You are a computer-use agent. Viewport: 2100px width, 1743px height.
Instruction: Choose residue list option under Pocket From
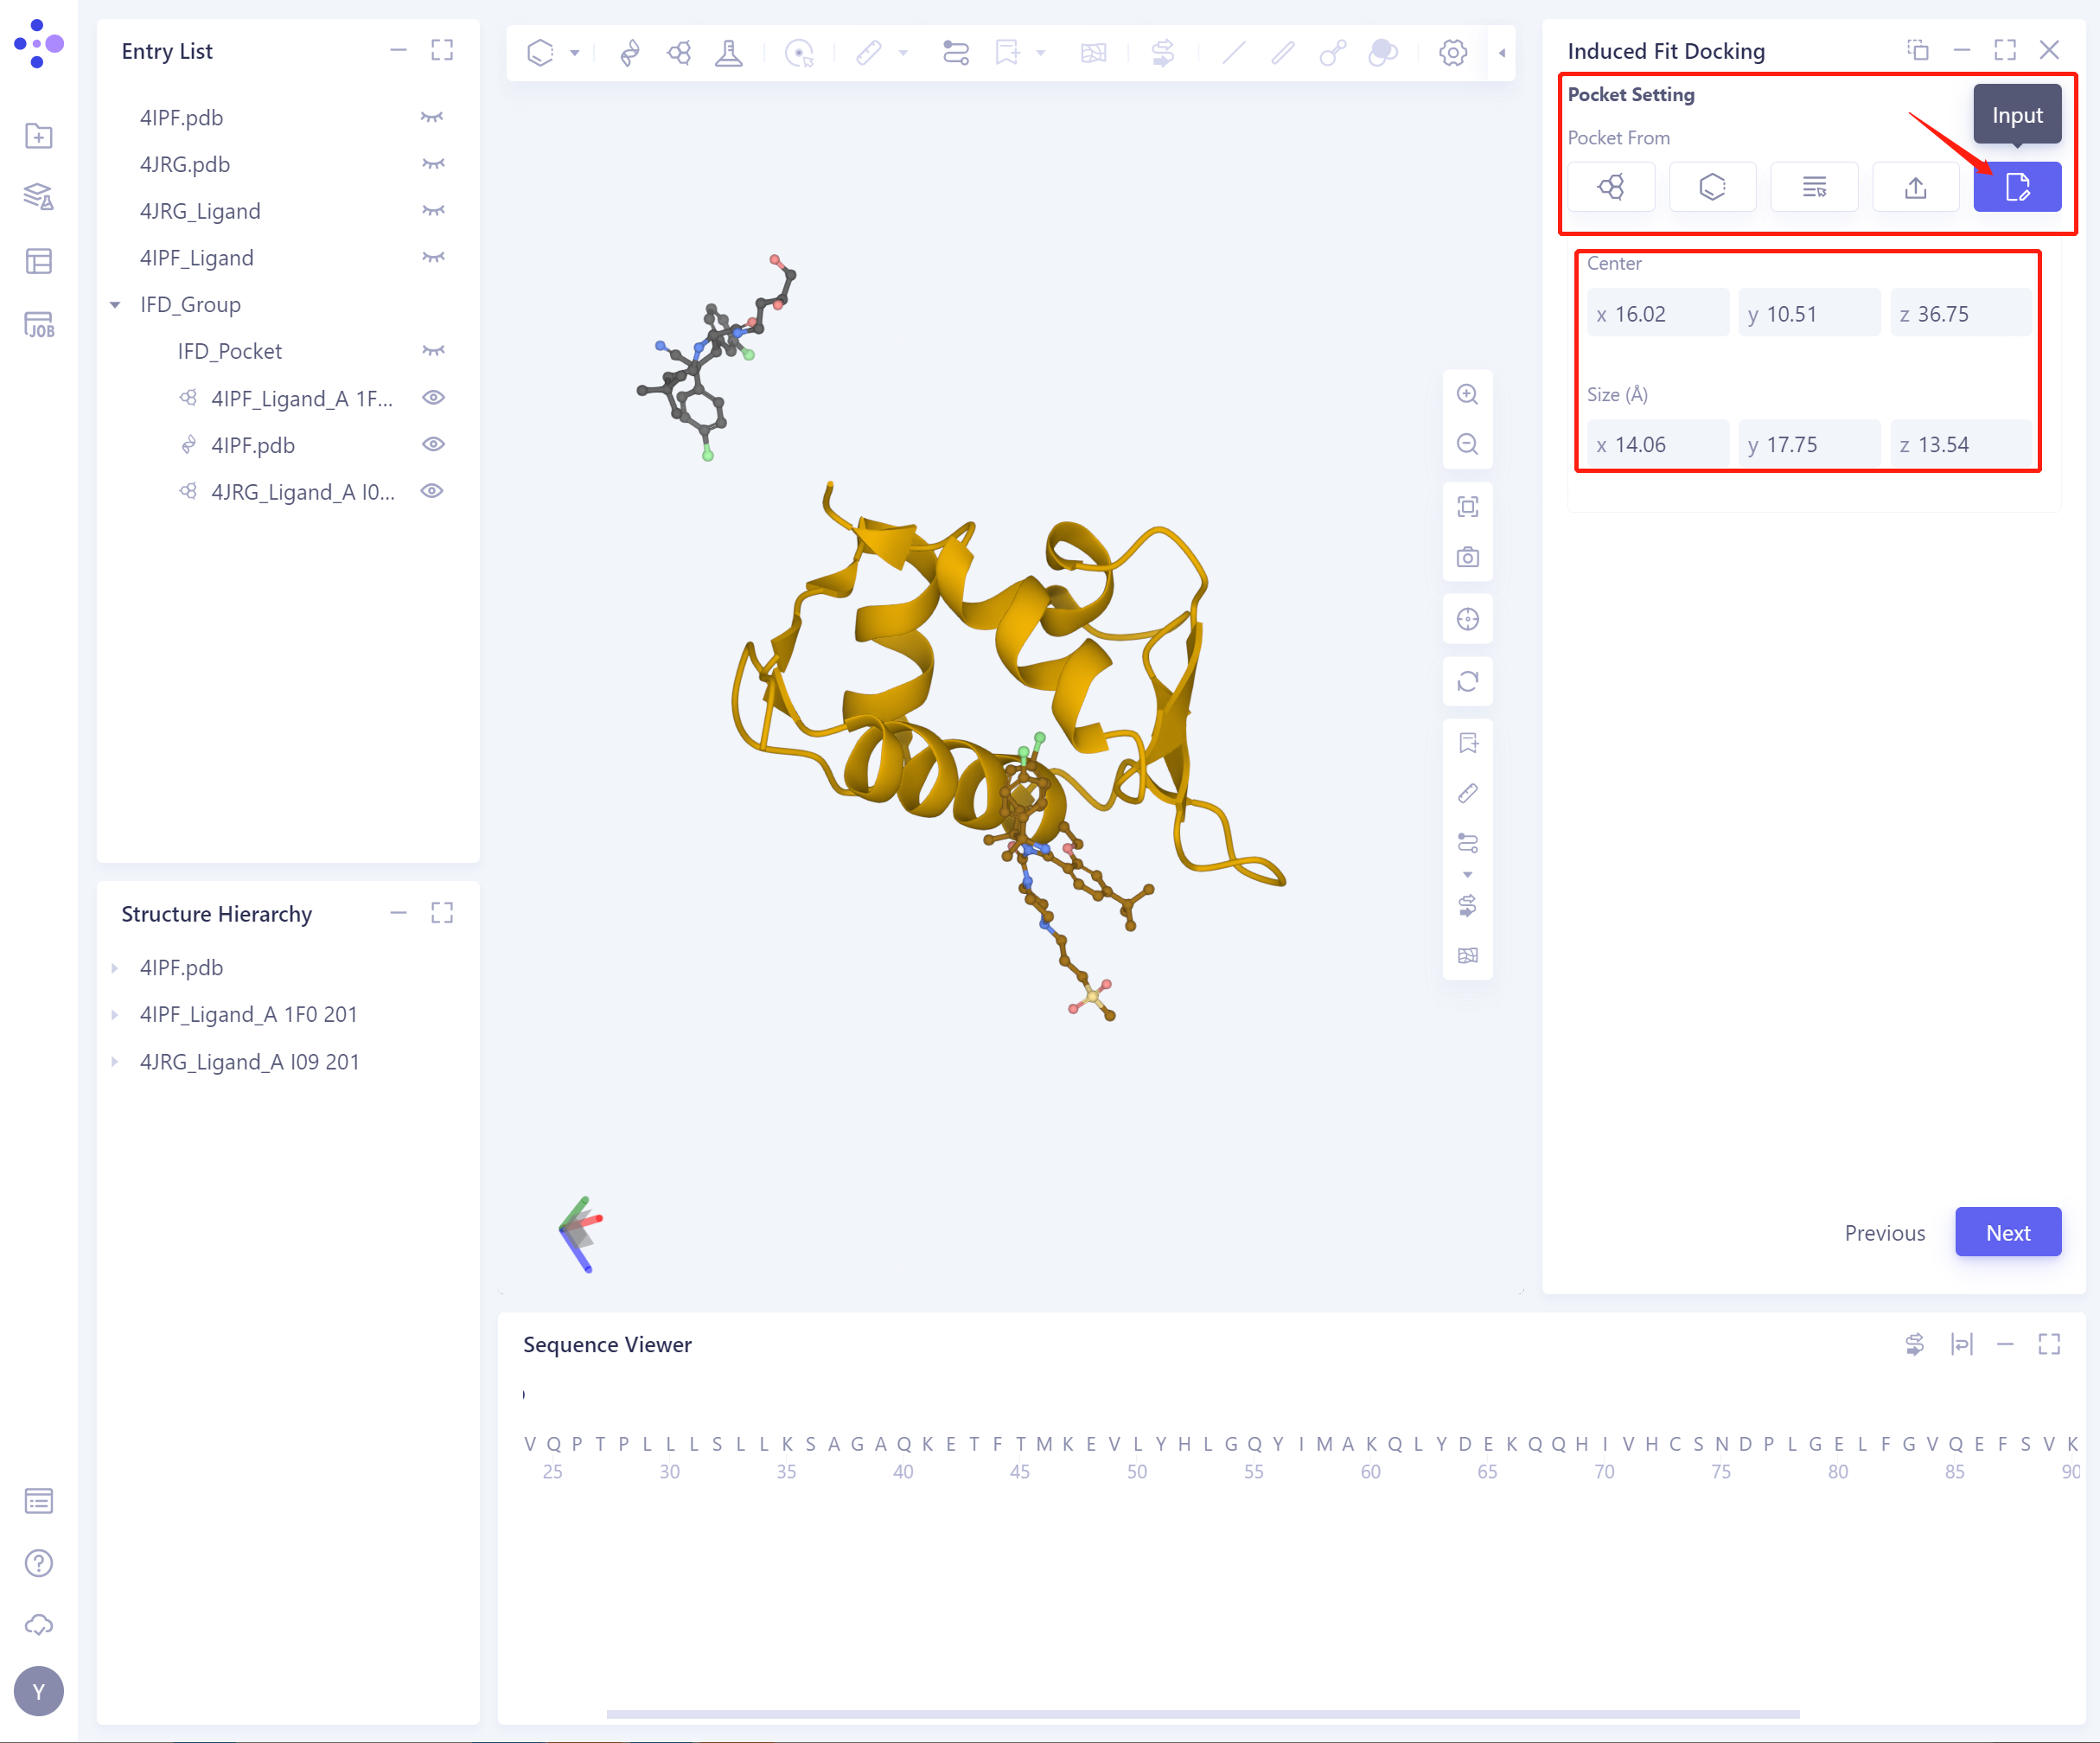1814,187
